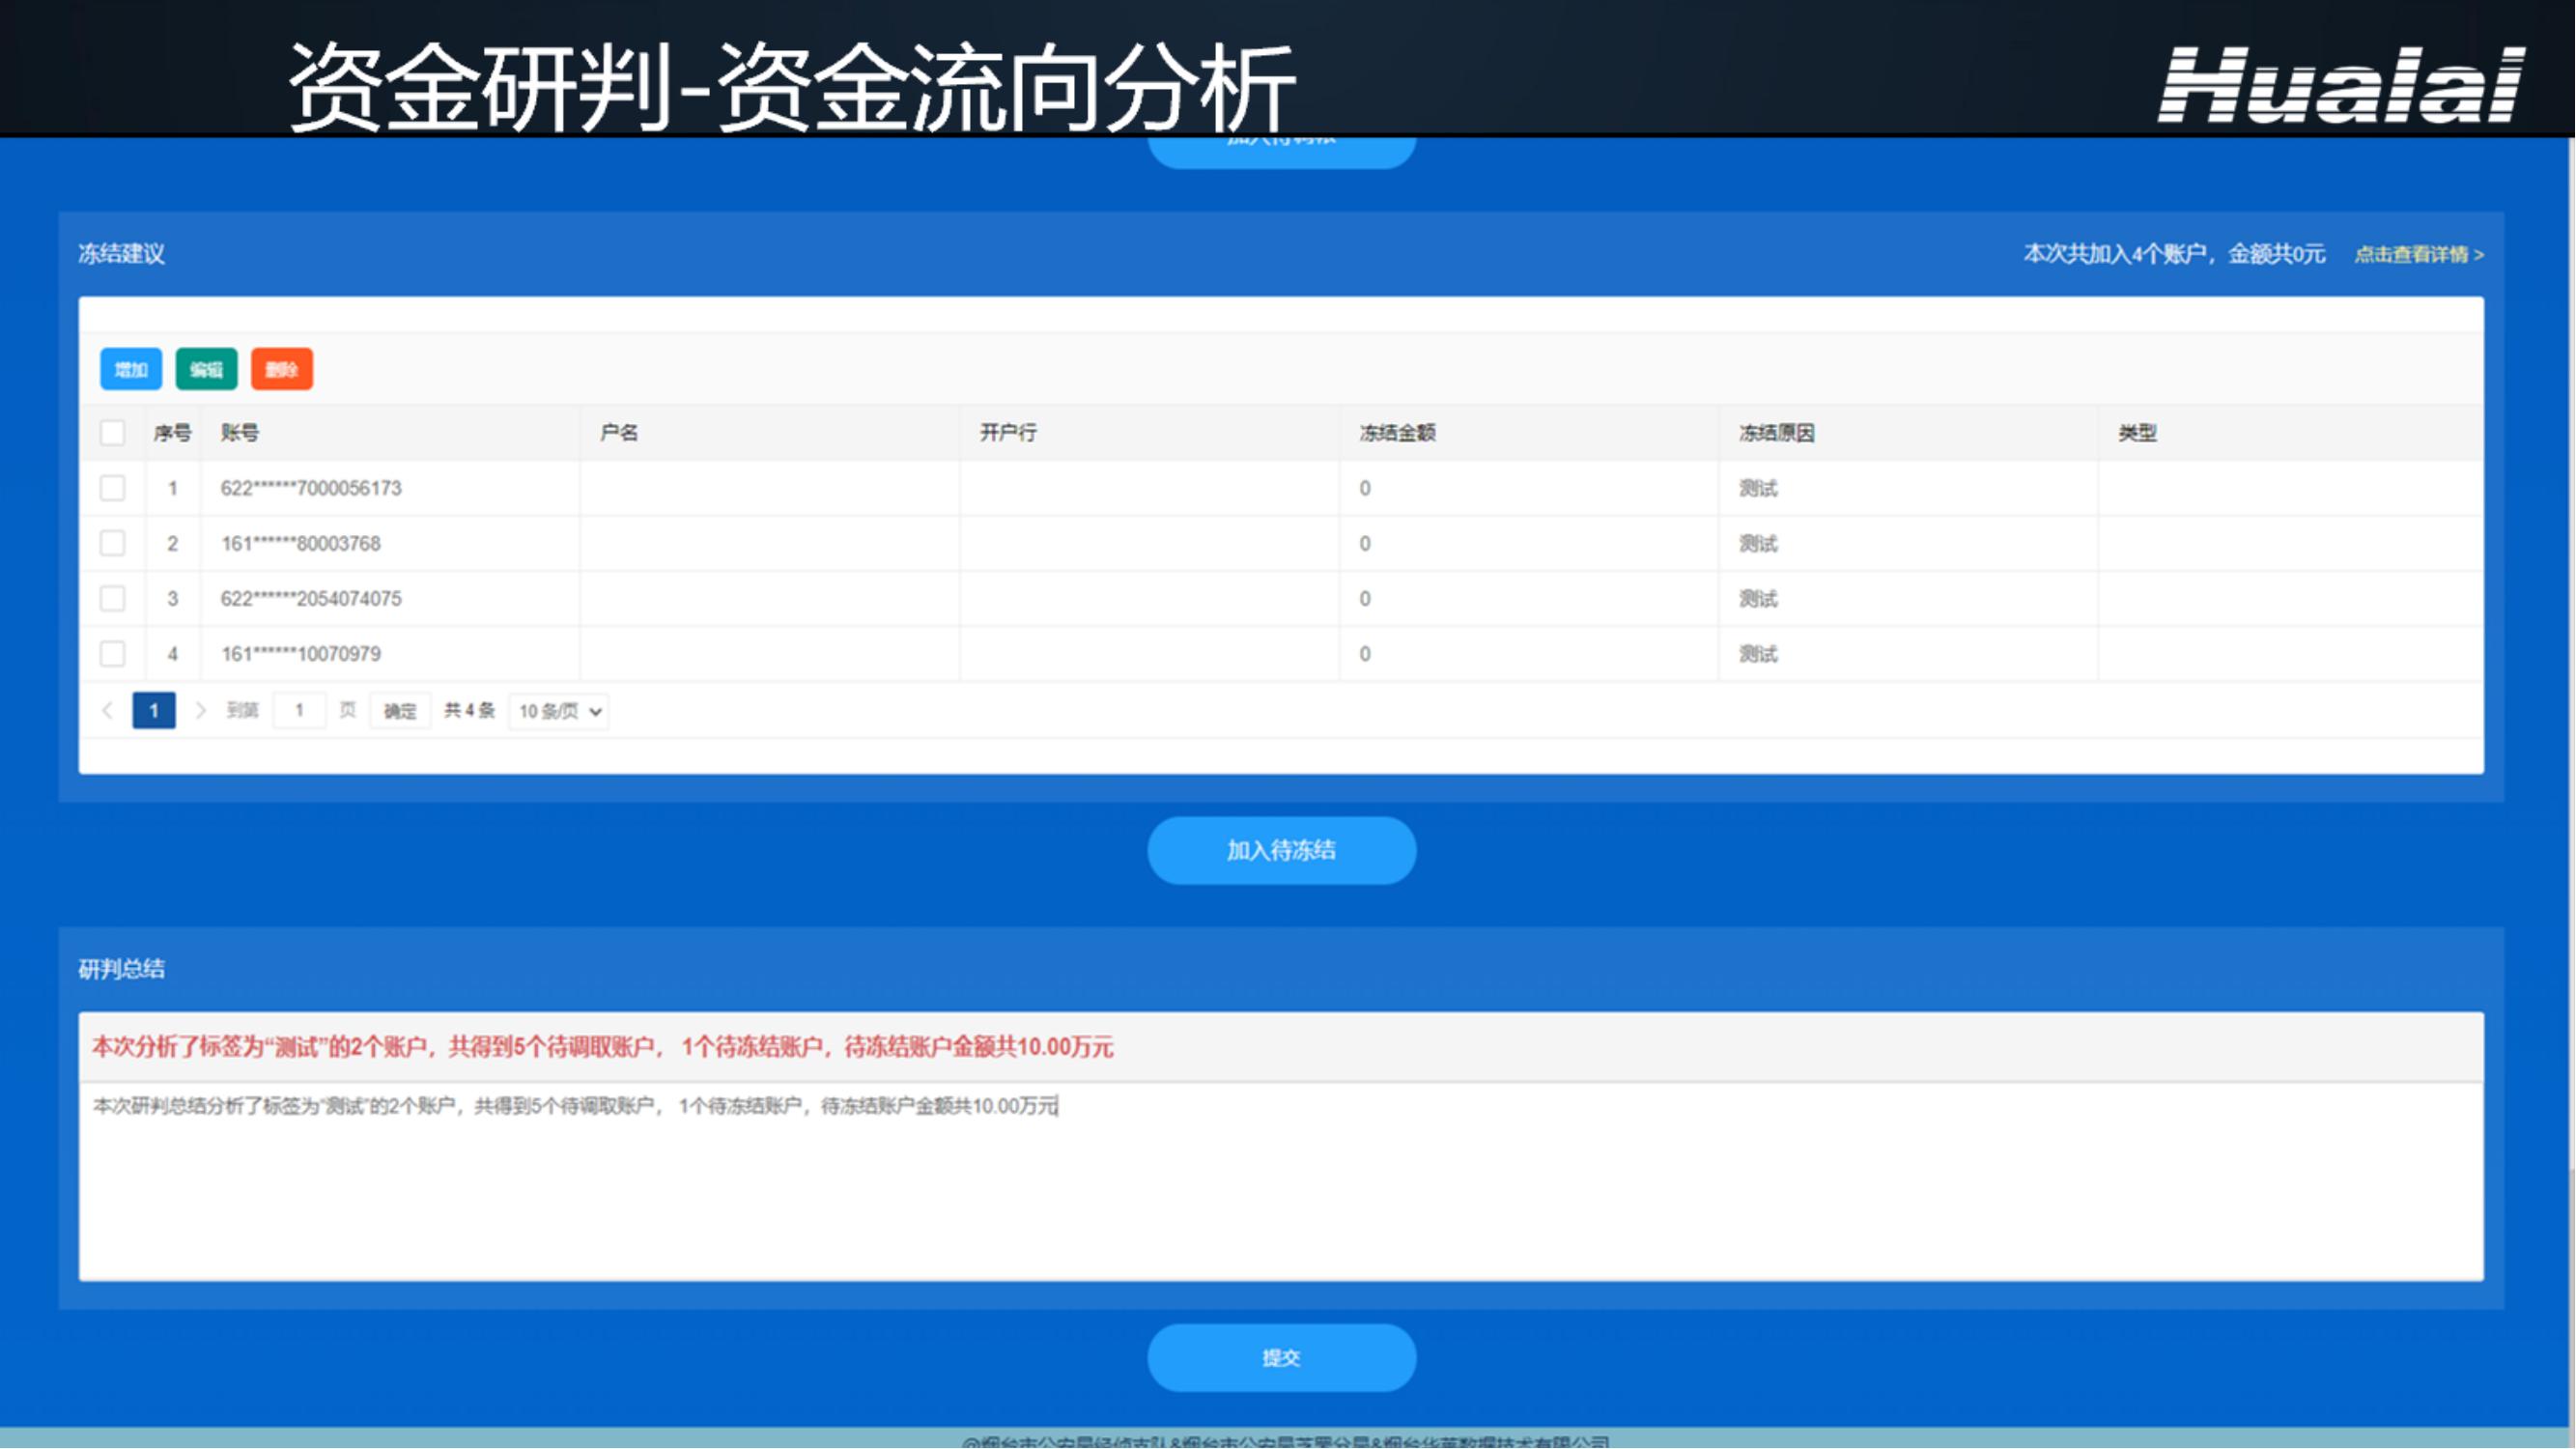Image resolution: width=2576 pixels, height=1449 pixels.
Task: Check the row for account 161******10070979
Action: point(113,653)
